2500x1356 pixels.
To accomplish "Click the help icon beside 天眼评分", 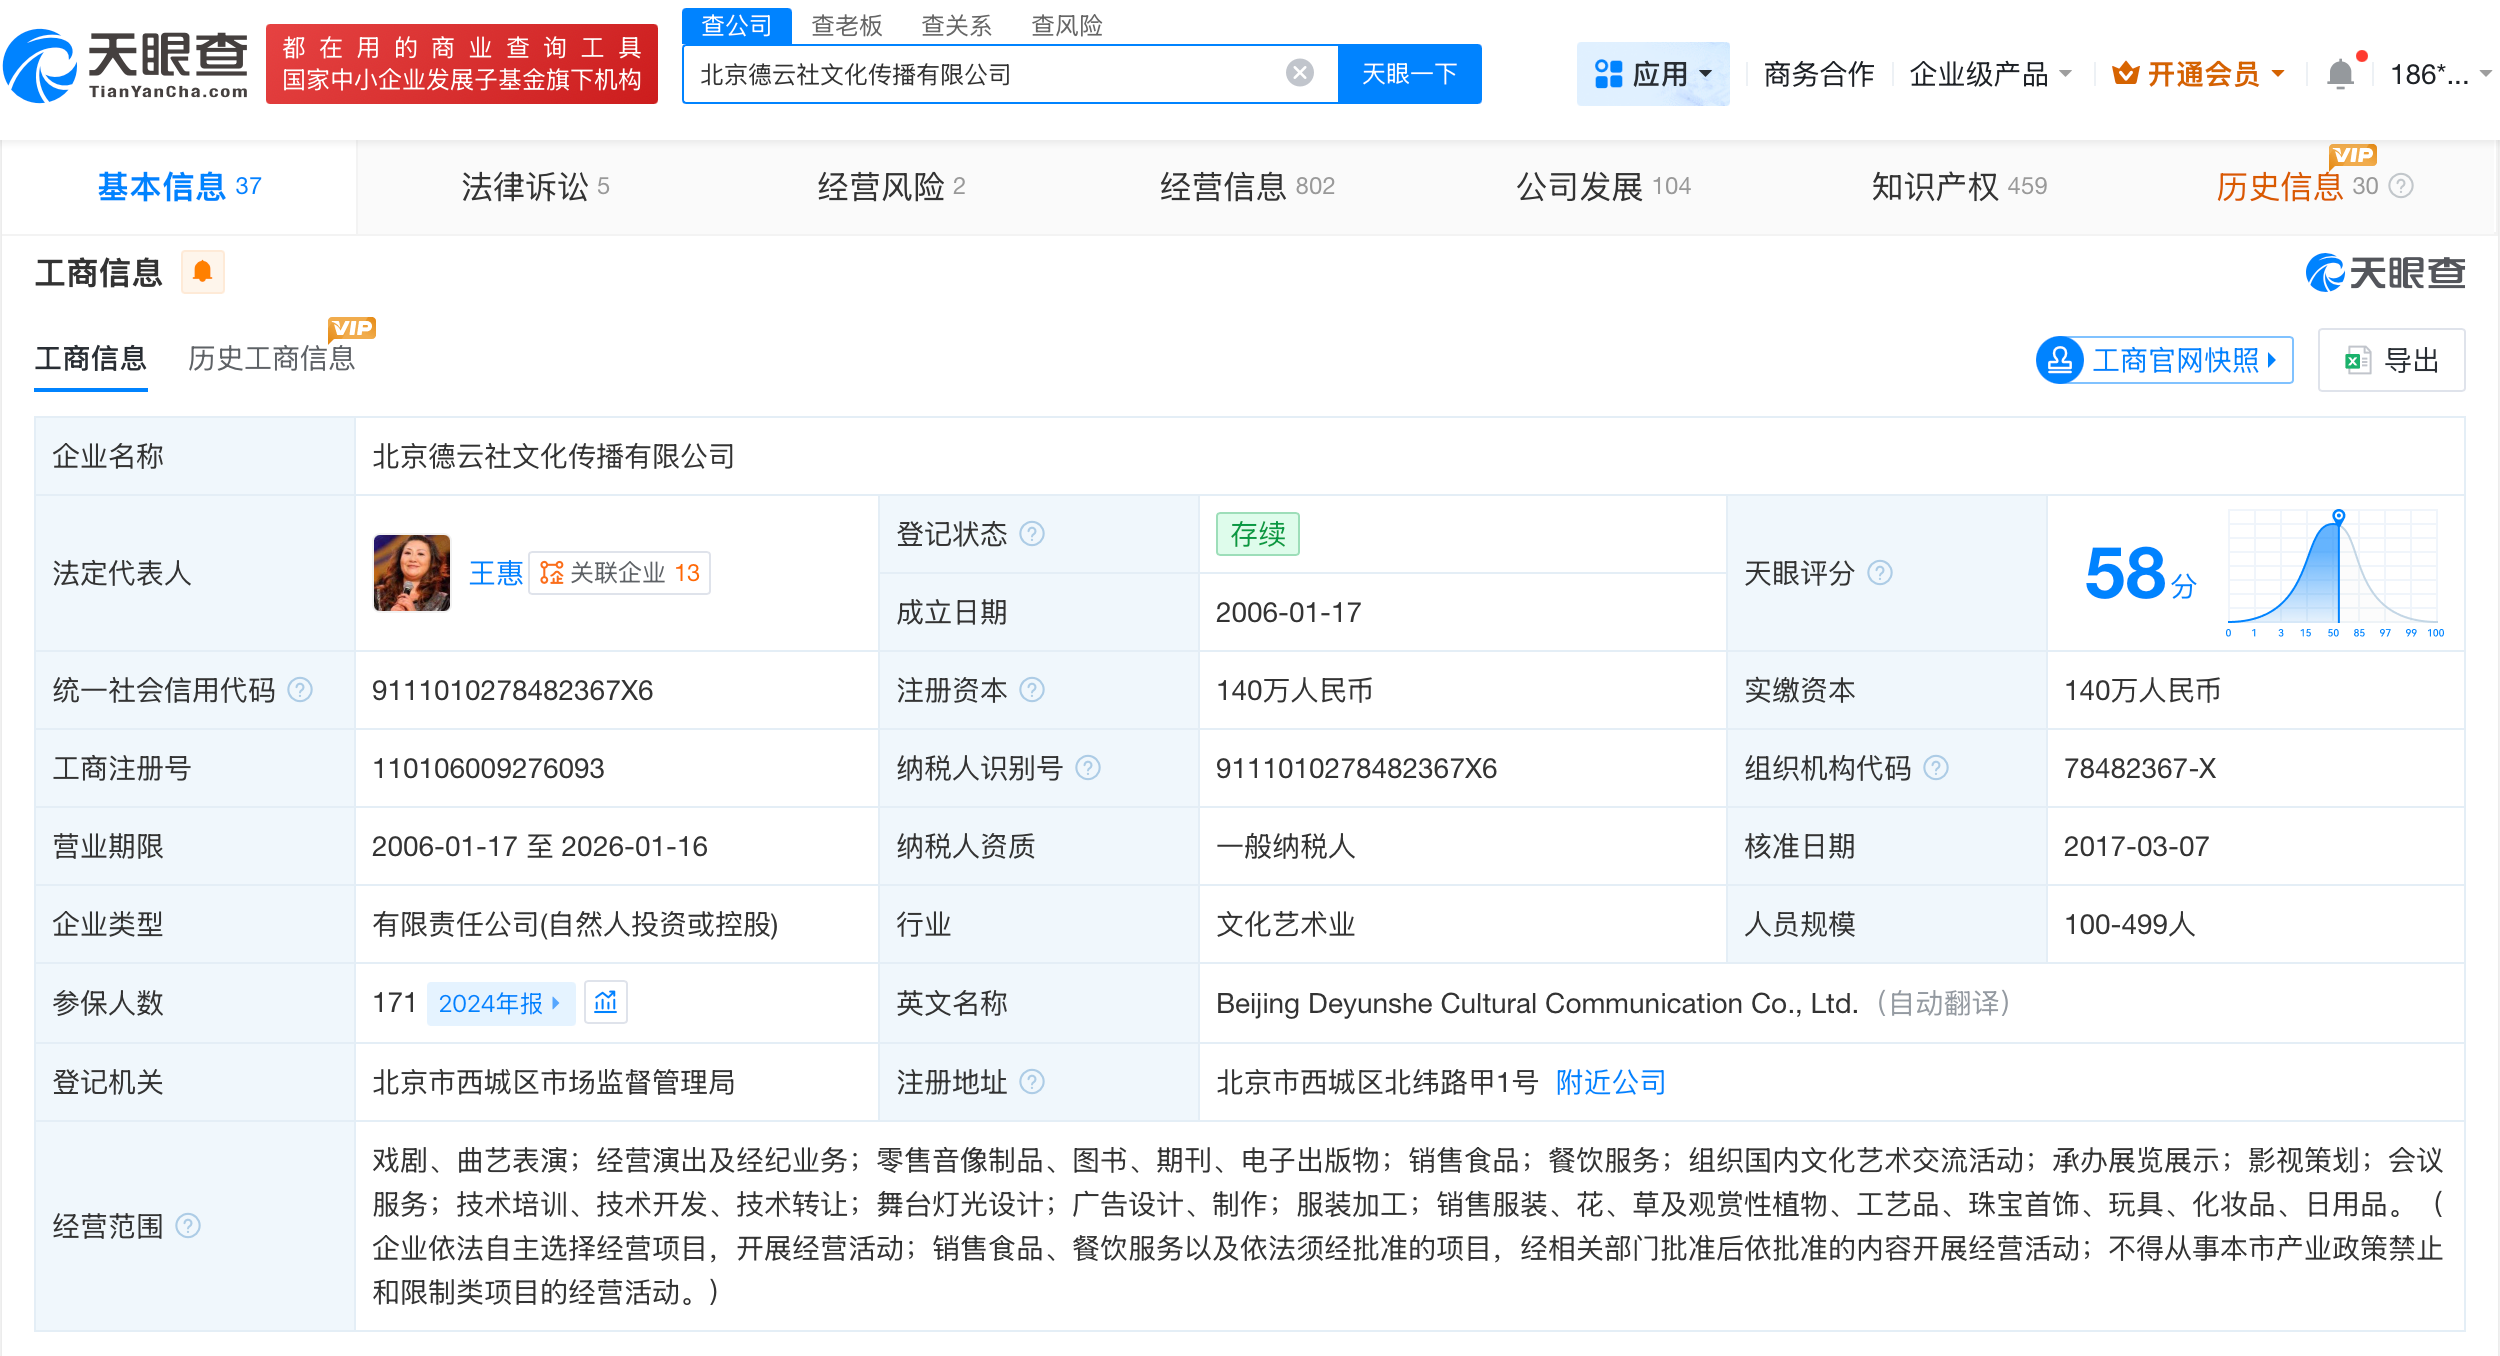I will [x=1881, y=573].
